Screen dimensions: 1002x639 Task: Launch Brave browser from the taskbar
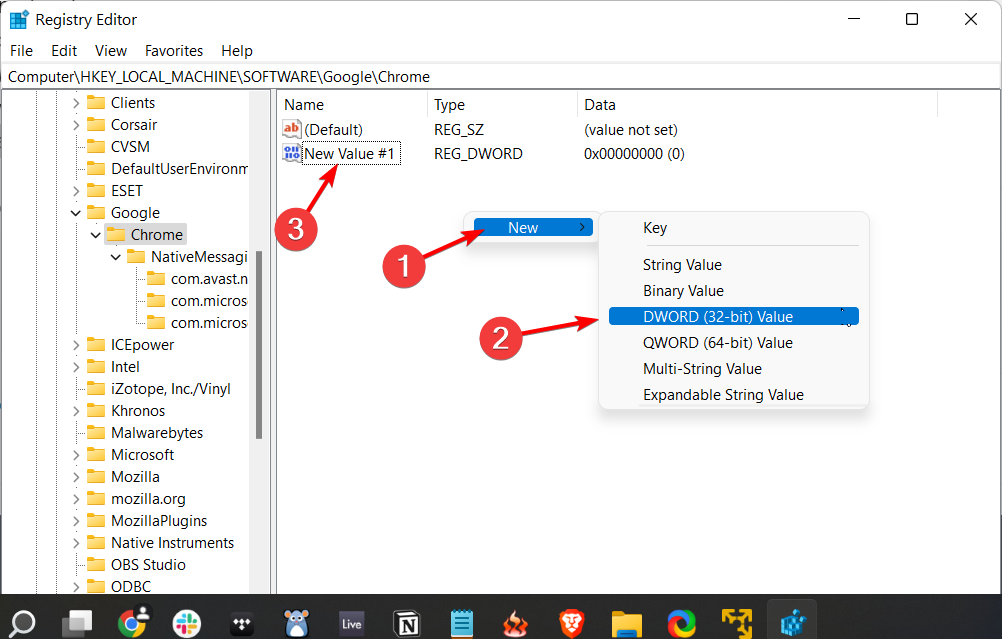(571, 624)
